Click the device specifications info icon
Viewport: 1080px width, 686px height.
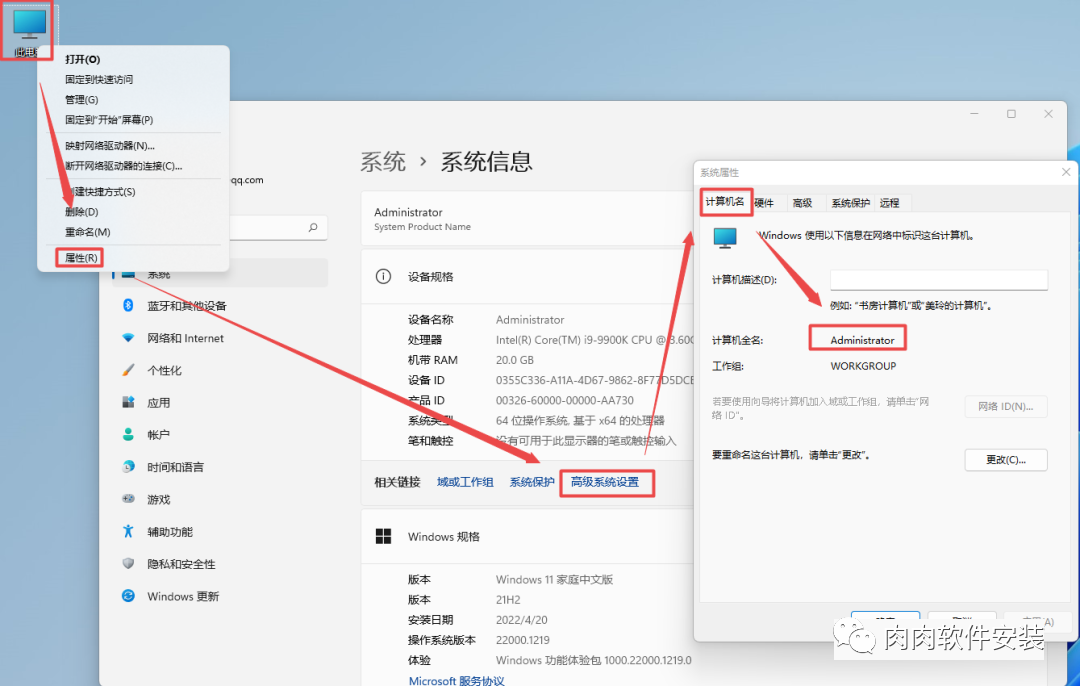[383, 277]
